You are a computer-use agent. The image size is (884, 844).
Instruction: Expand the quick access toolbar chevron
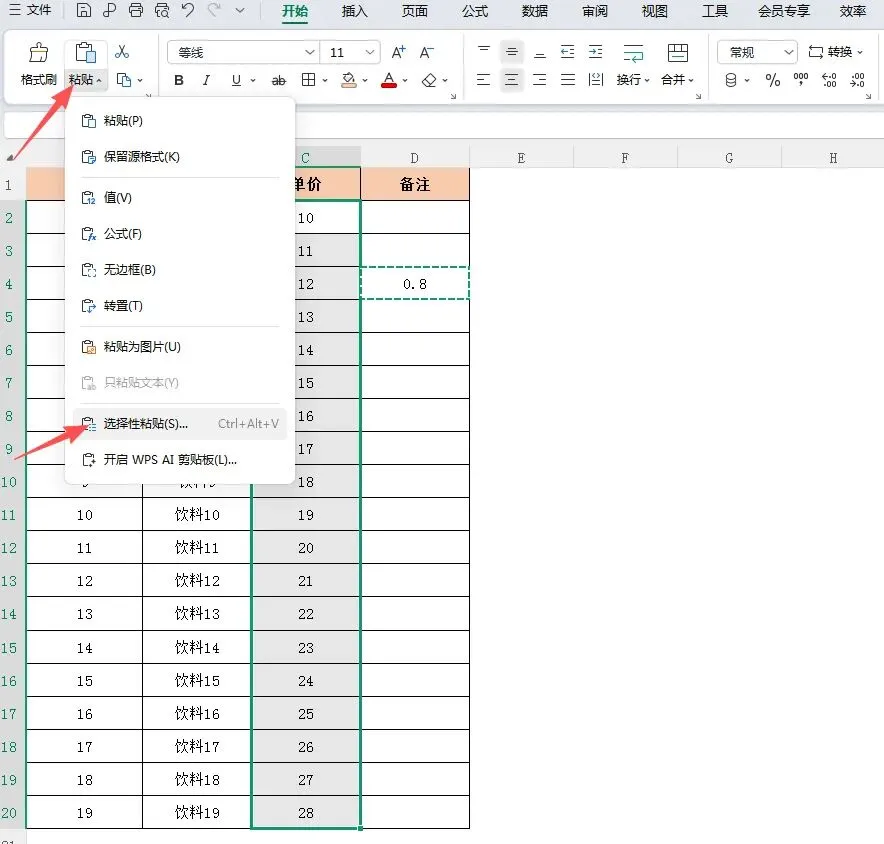click(x=240, y=10)
